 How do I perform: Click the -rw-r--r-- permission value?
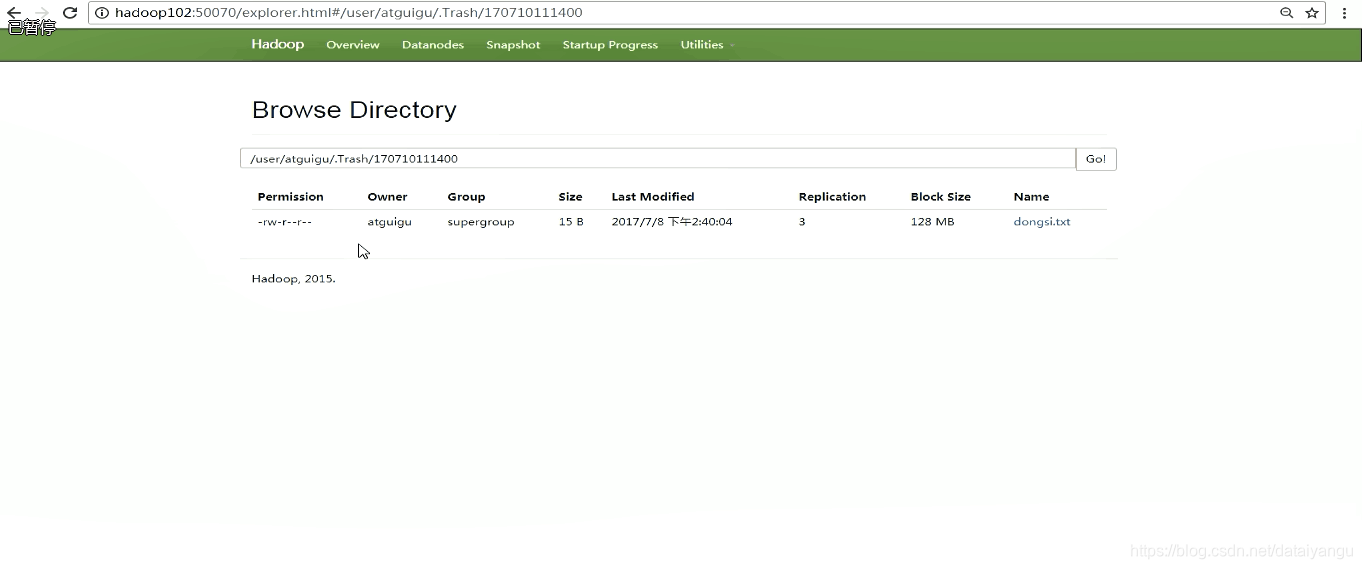coord(285,222)
